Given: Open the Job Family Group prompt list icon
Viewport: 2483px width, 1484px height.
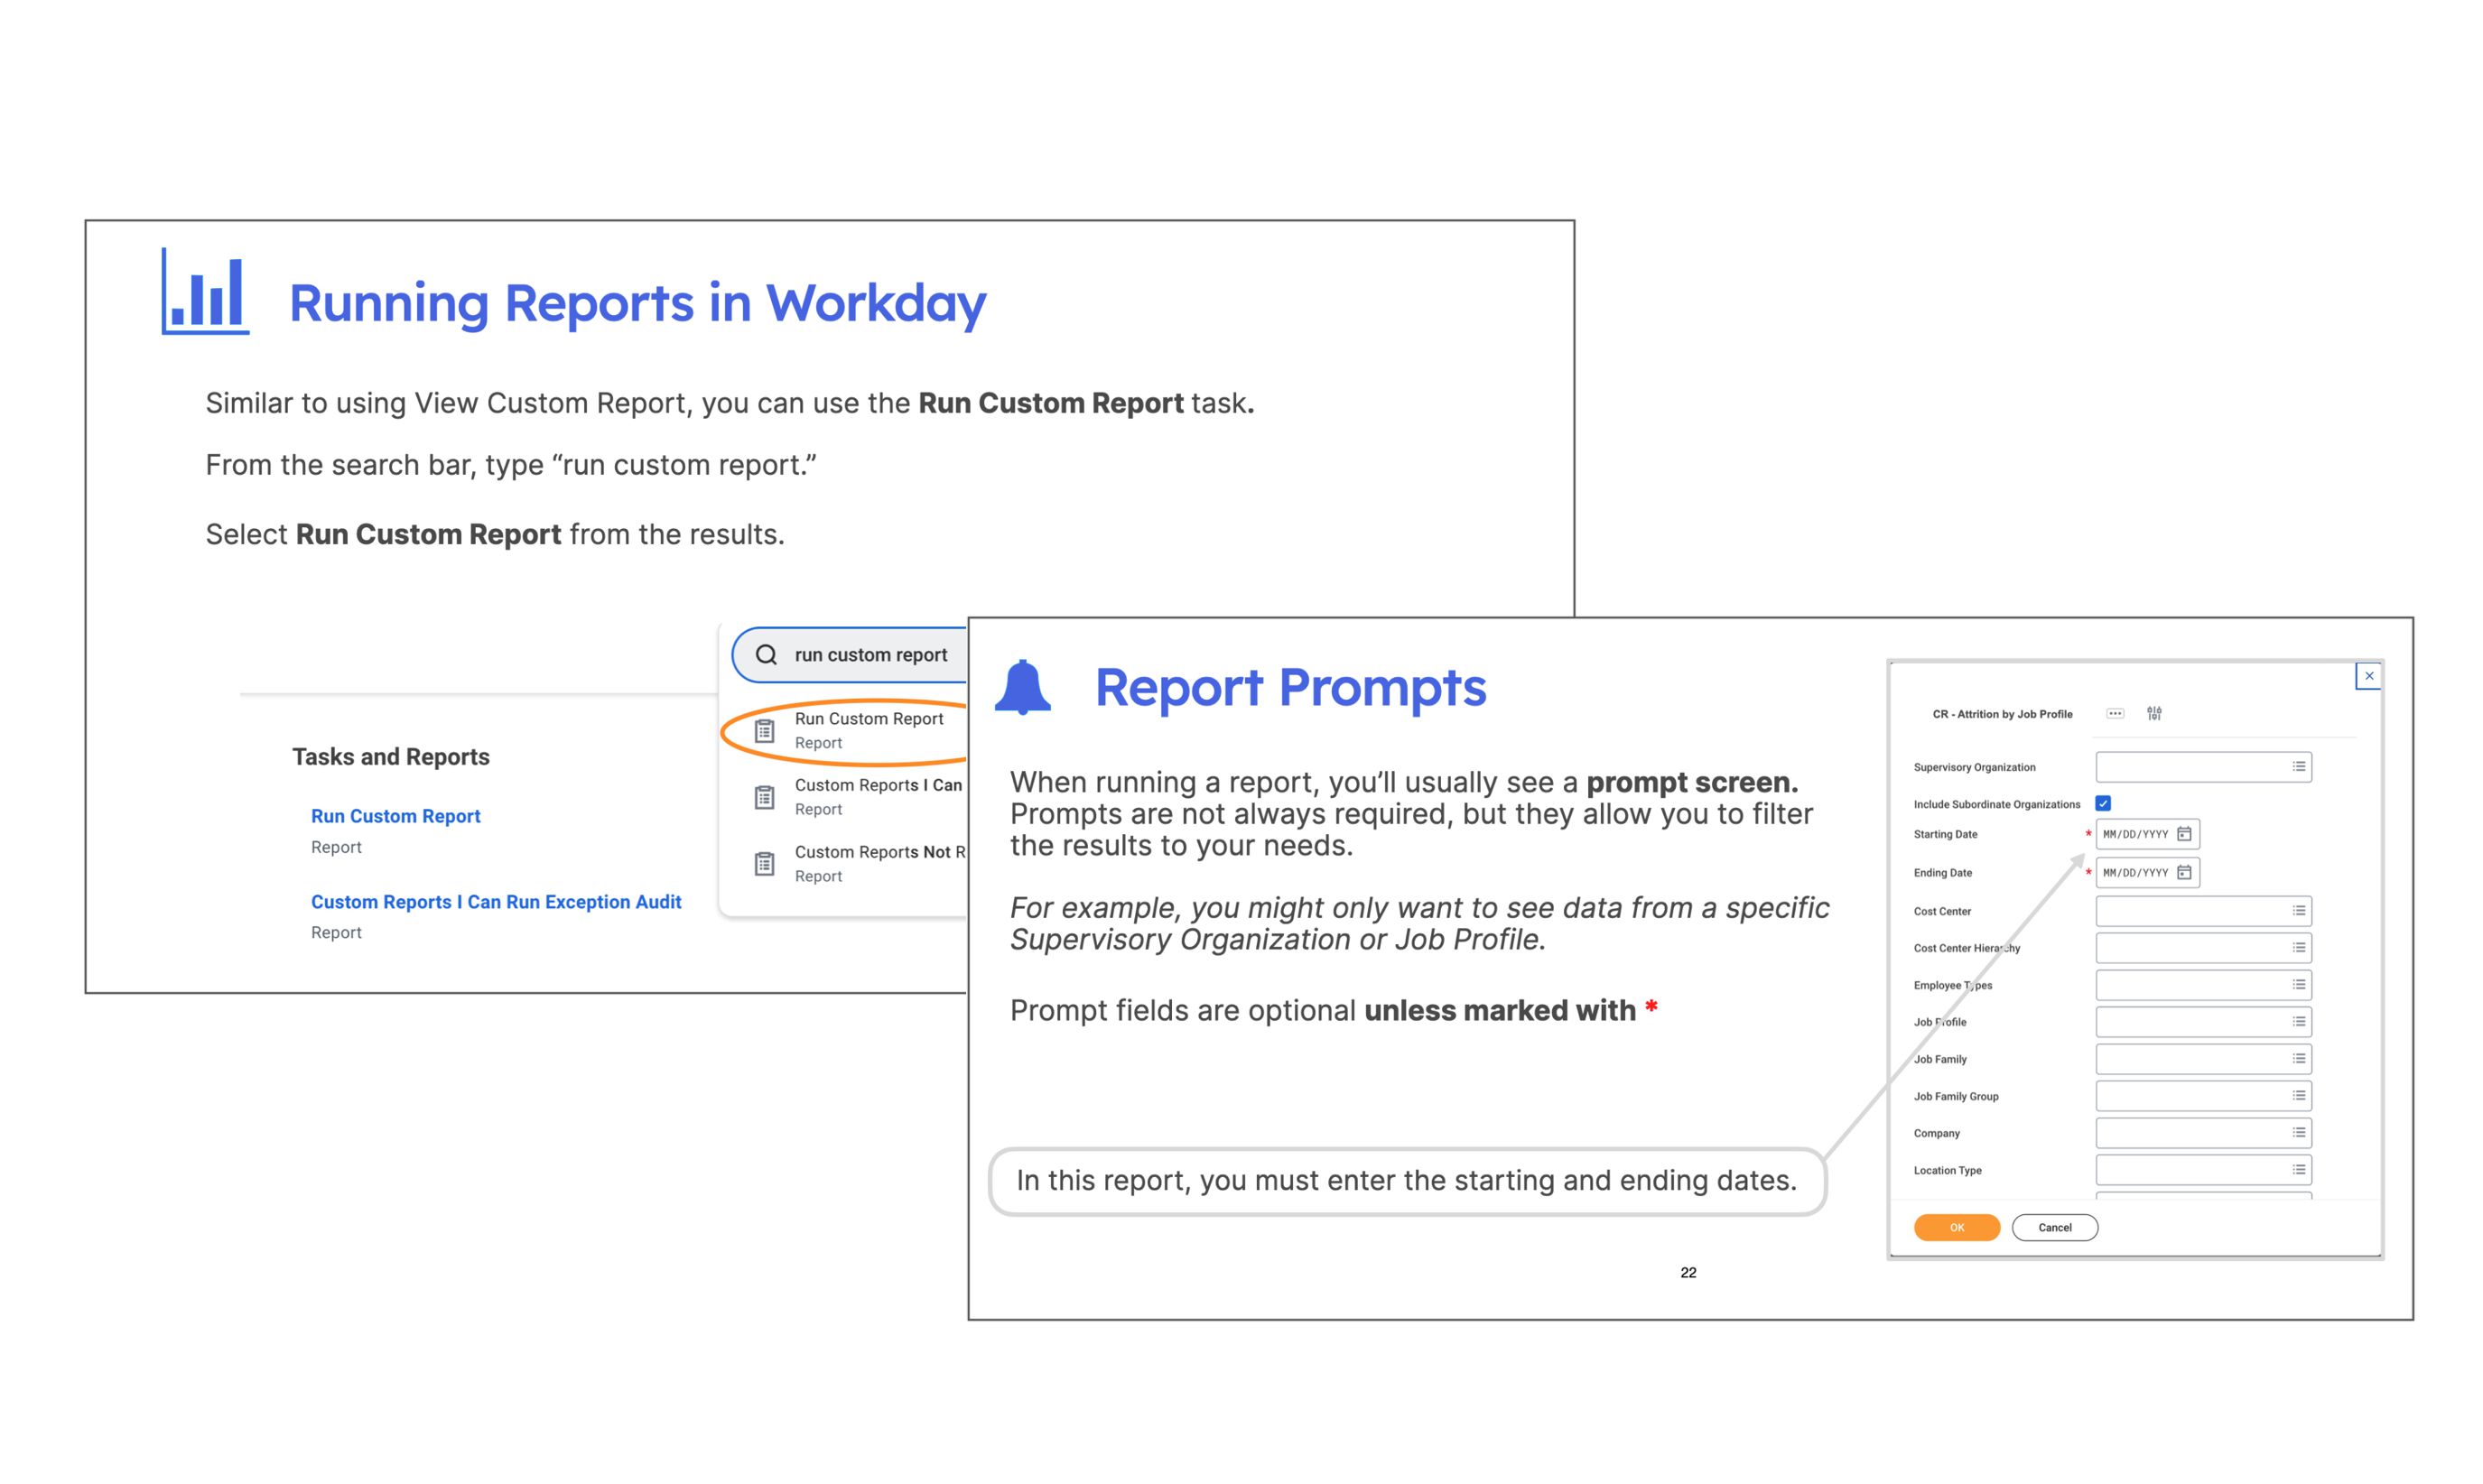Looking at the screenshot, I should pos(2299,1096).
